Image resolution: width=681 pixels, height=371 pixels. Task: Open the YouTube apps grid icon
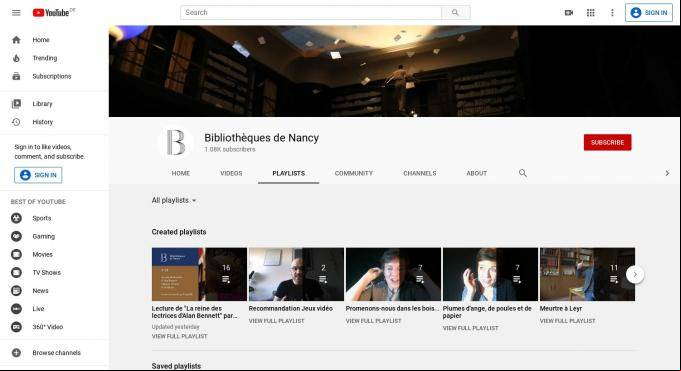pyautogui.click(x=591, y=13)
